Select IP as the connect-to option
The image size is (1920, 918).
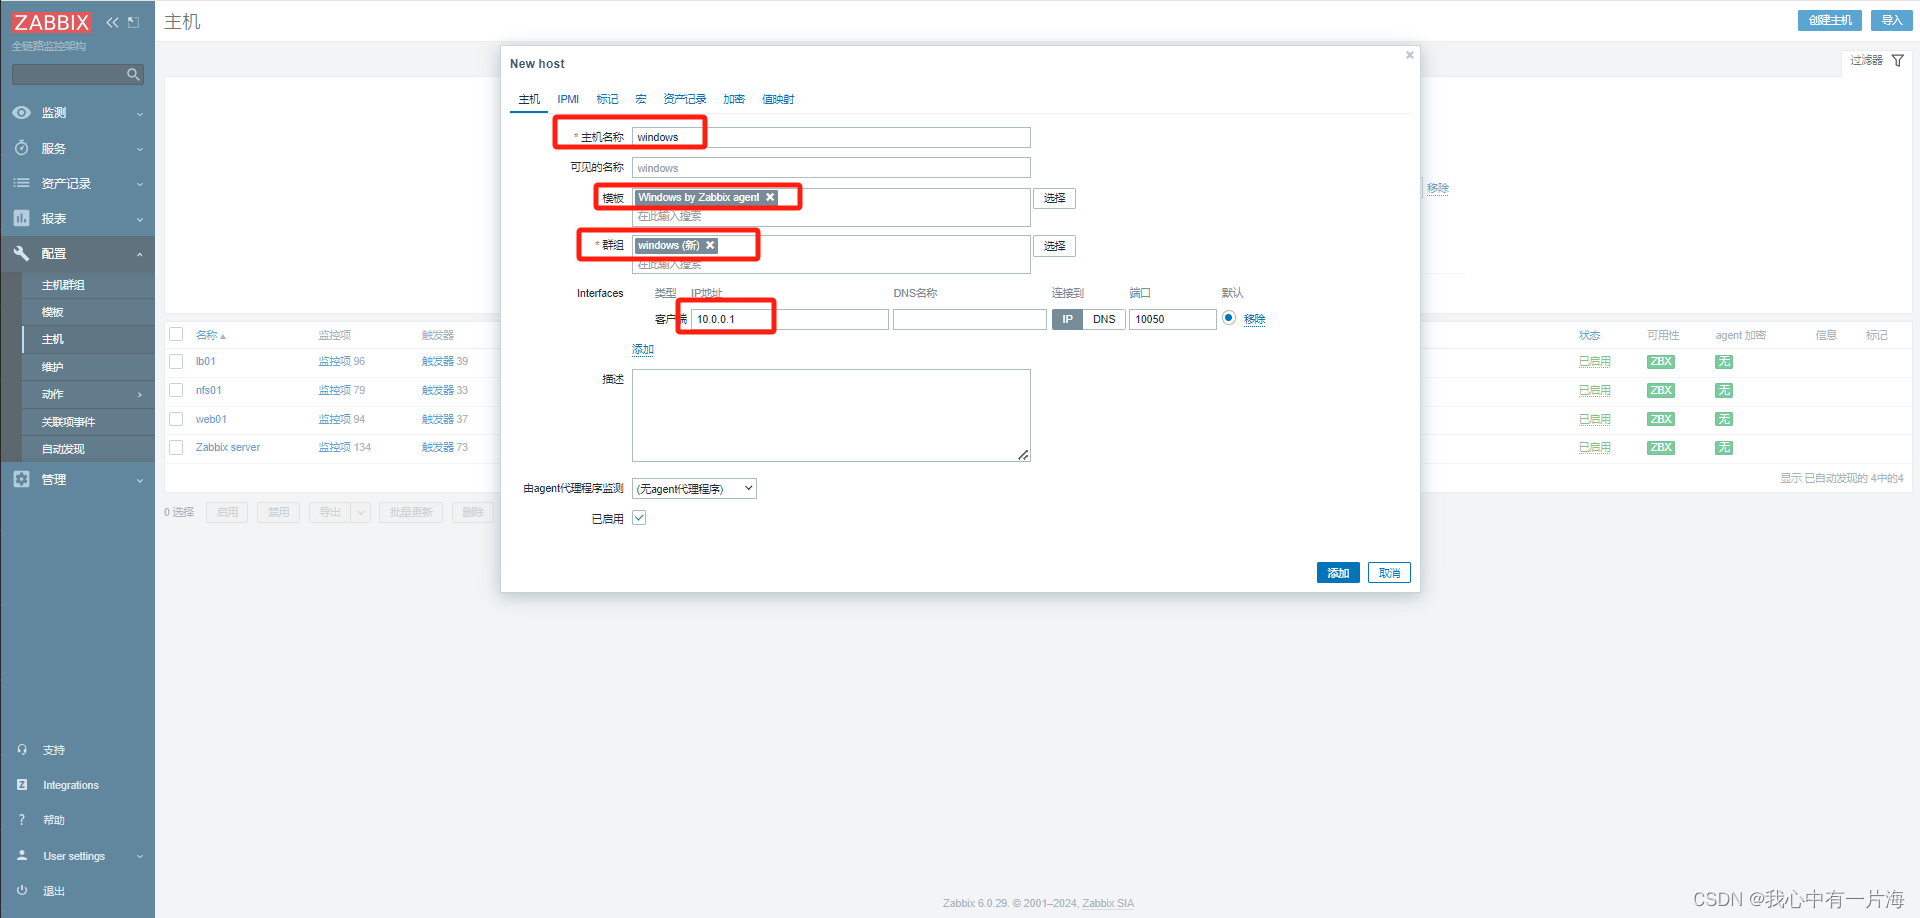click(x=1067, y=319)
